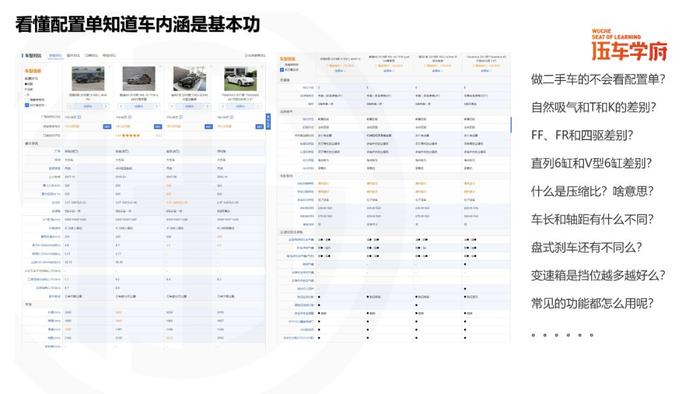Click the 压车学府 logo

point(629,46)
